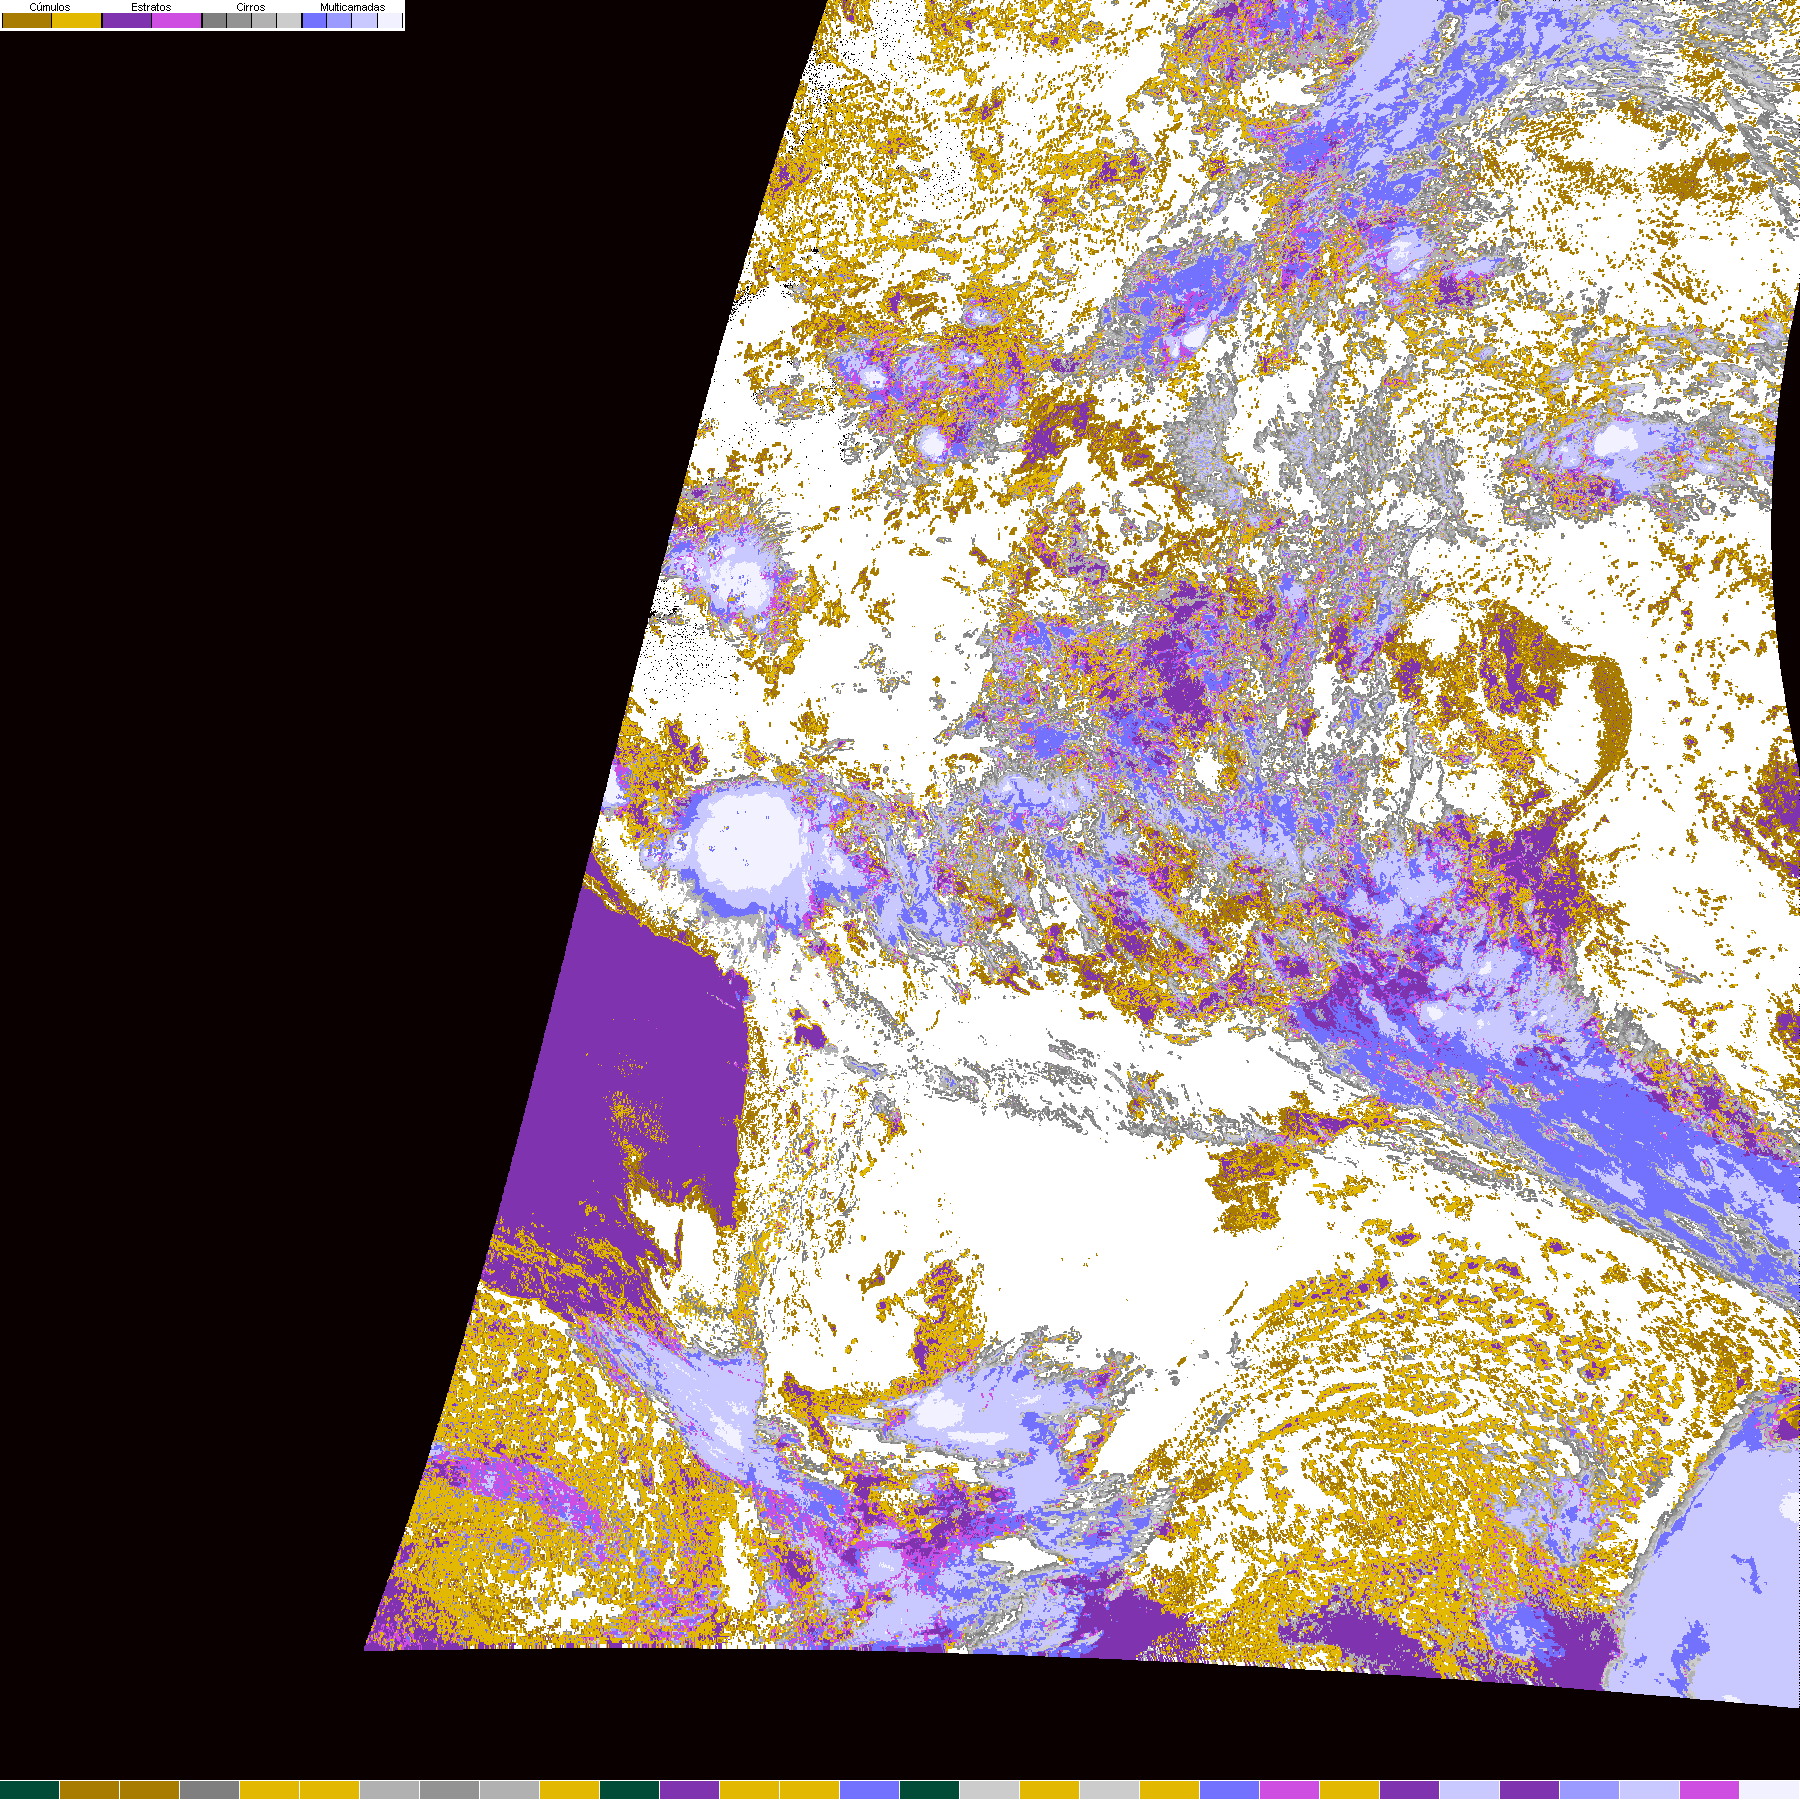The height and width of the screenshot is (1800, 1800).
Task: Select the magenta Estratos legend swatch
Action: (176, 20)
